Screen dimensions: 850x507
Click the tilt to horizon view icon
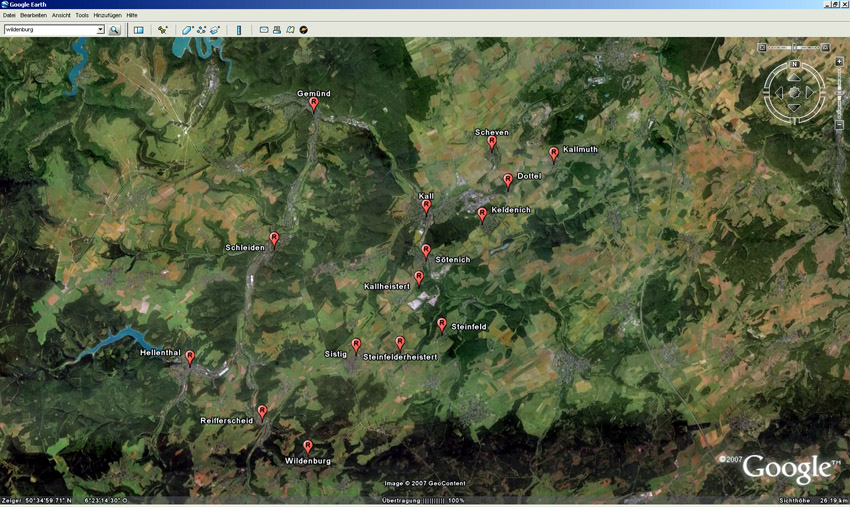pos(826,48)
